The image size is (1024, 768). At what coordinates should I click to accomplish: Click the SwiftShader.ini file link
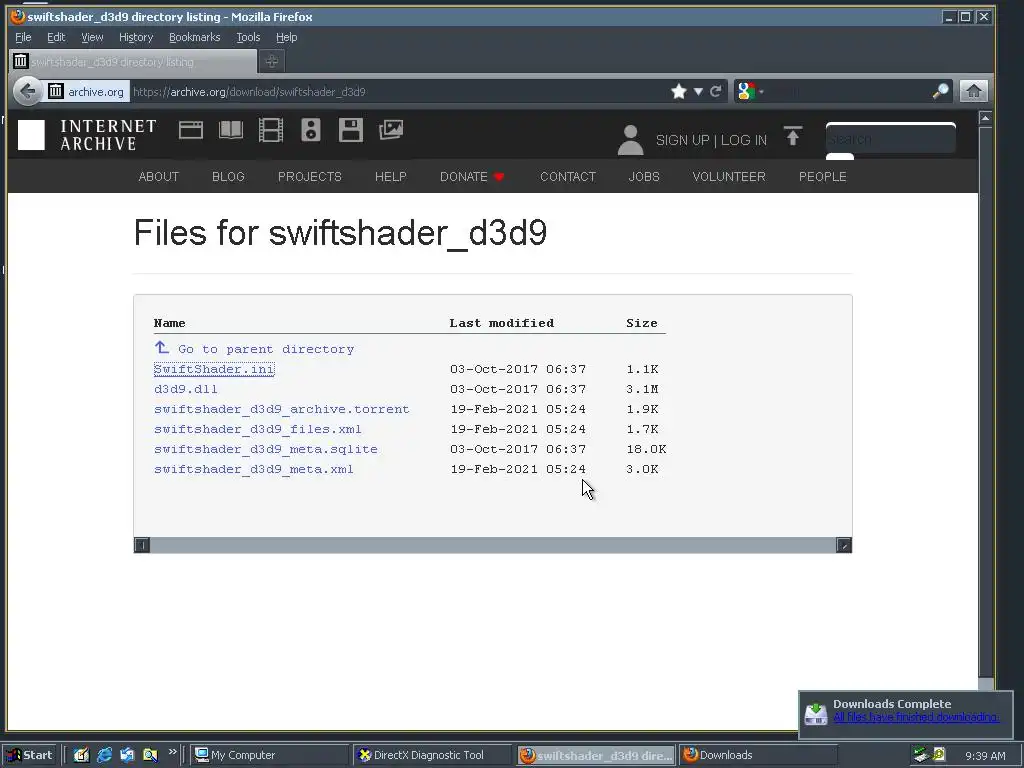pyautogui.click(x=214, y=369)
